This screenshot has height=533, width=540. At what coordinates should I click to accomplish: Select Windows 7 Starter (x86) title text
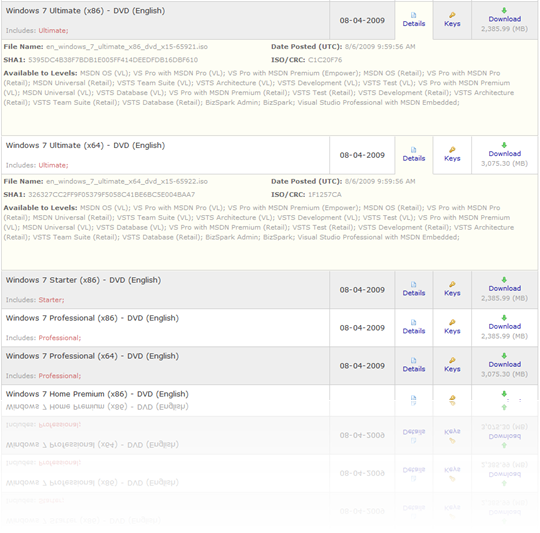[x=83, y=280]
